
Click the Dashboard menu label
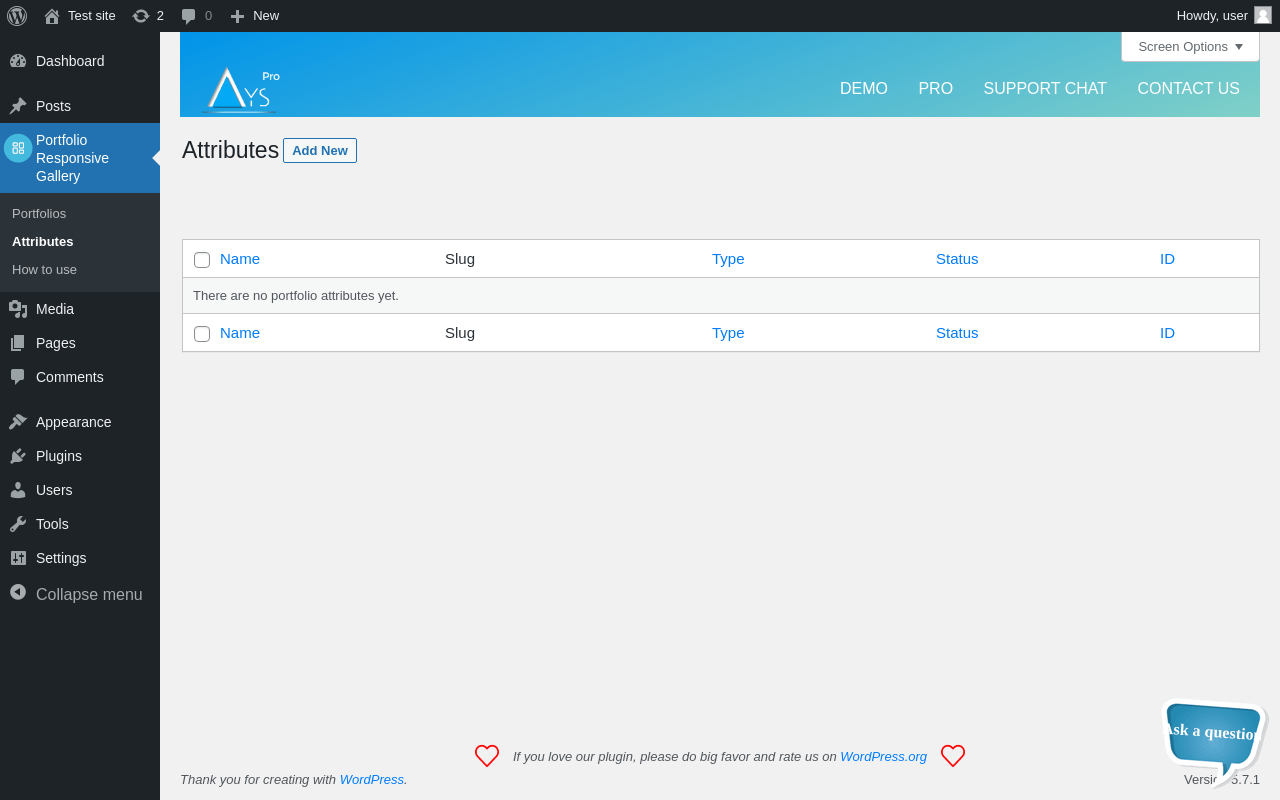point(70,61)
